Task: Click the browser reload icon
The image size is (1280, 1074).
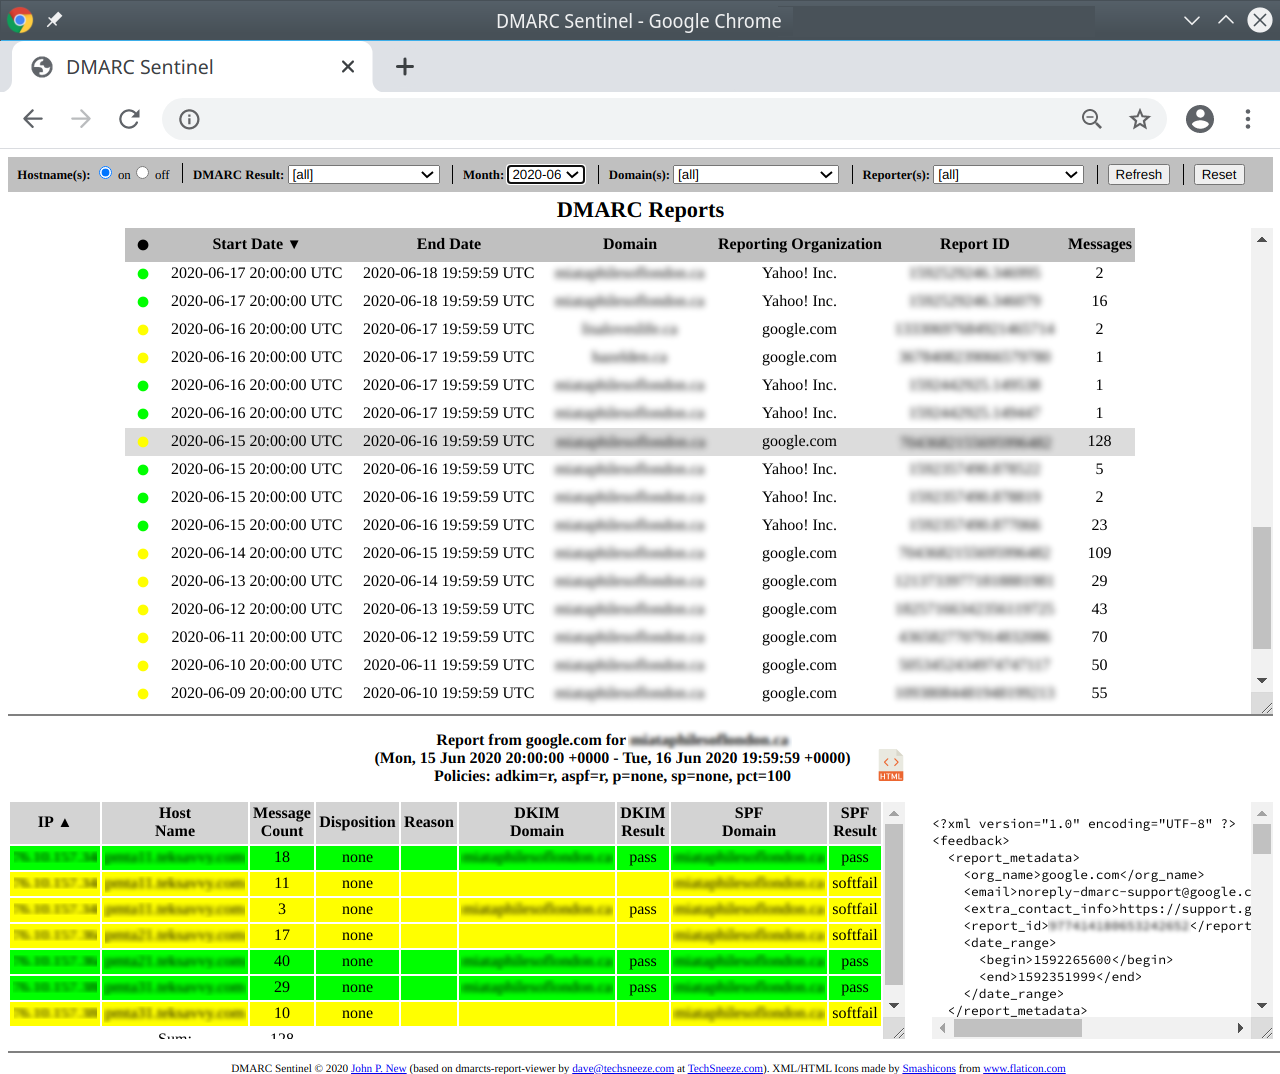Action: [x=129, y=119]
